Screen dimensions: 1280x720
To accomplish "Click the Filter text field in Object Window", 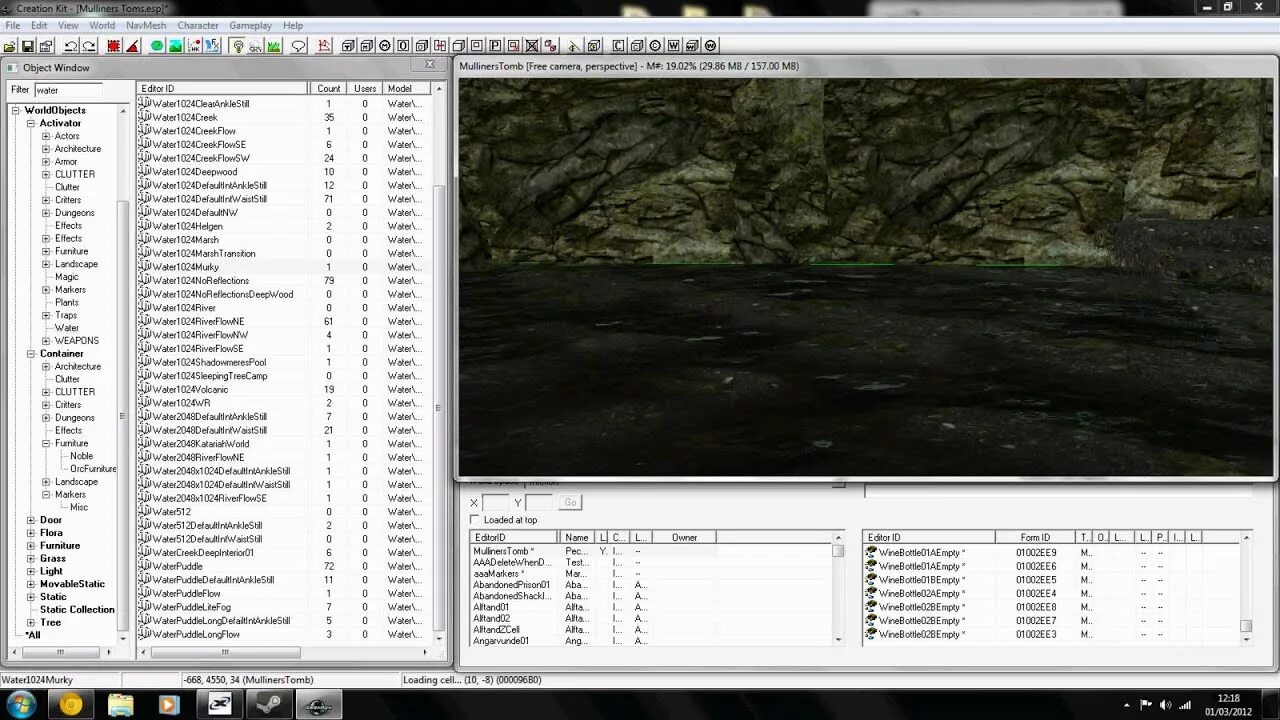I will pos(68,90).
